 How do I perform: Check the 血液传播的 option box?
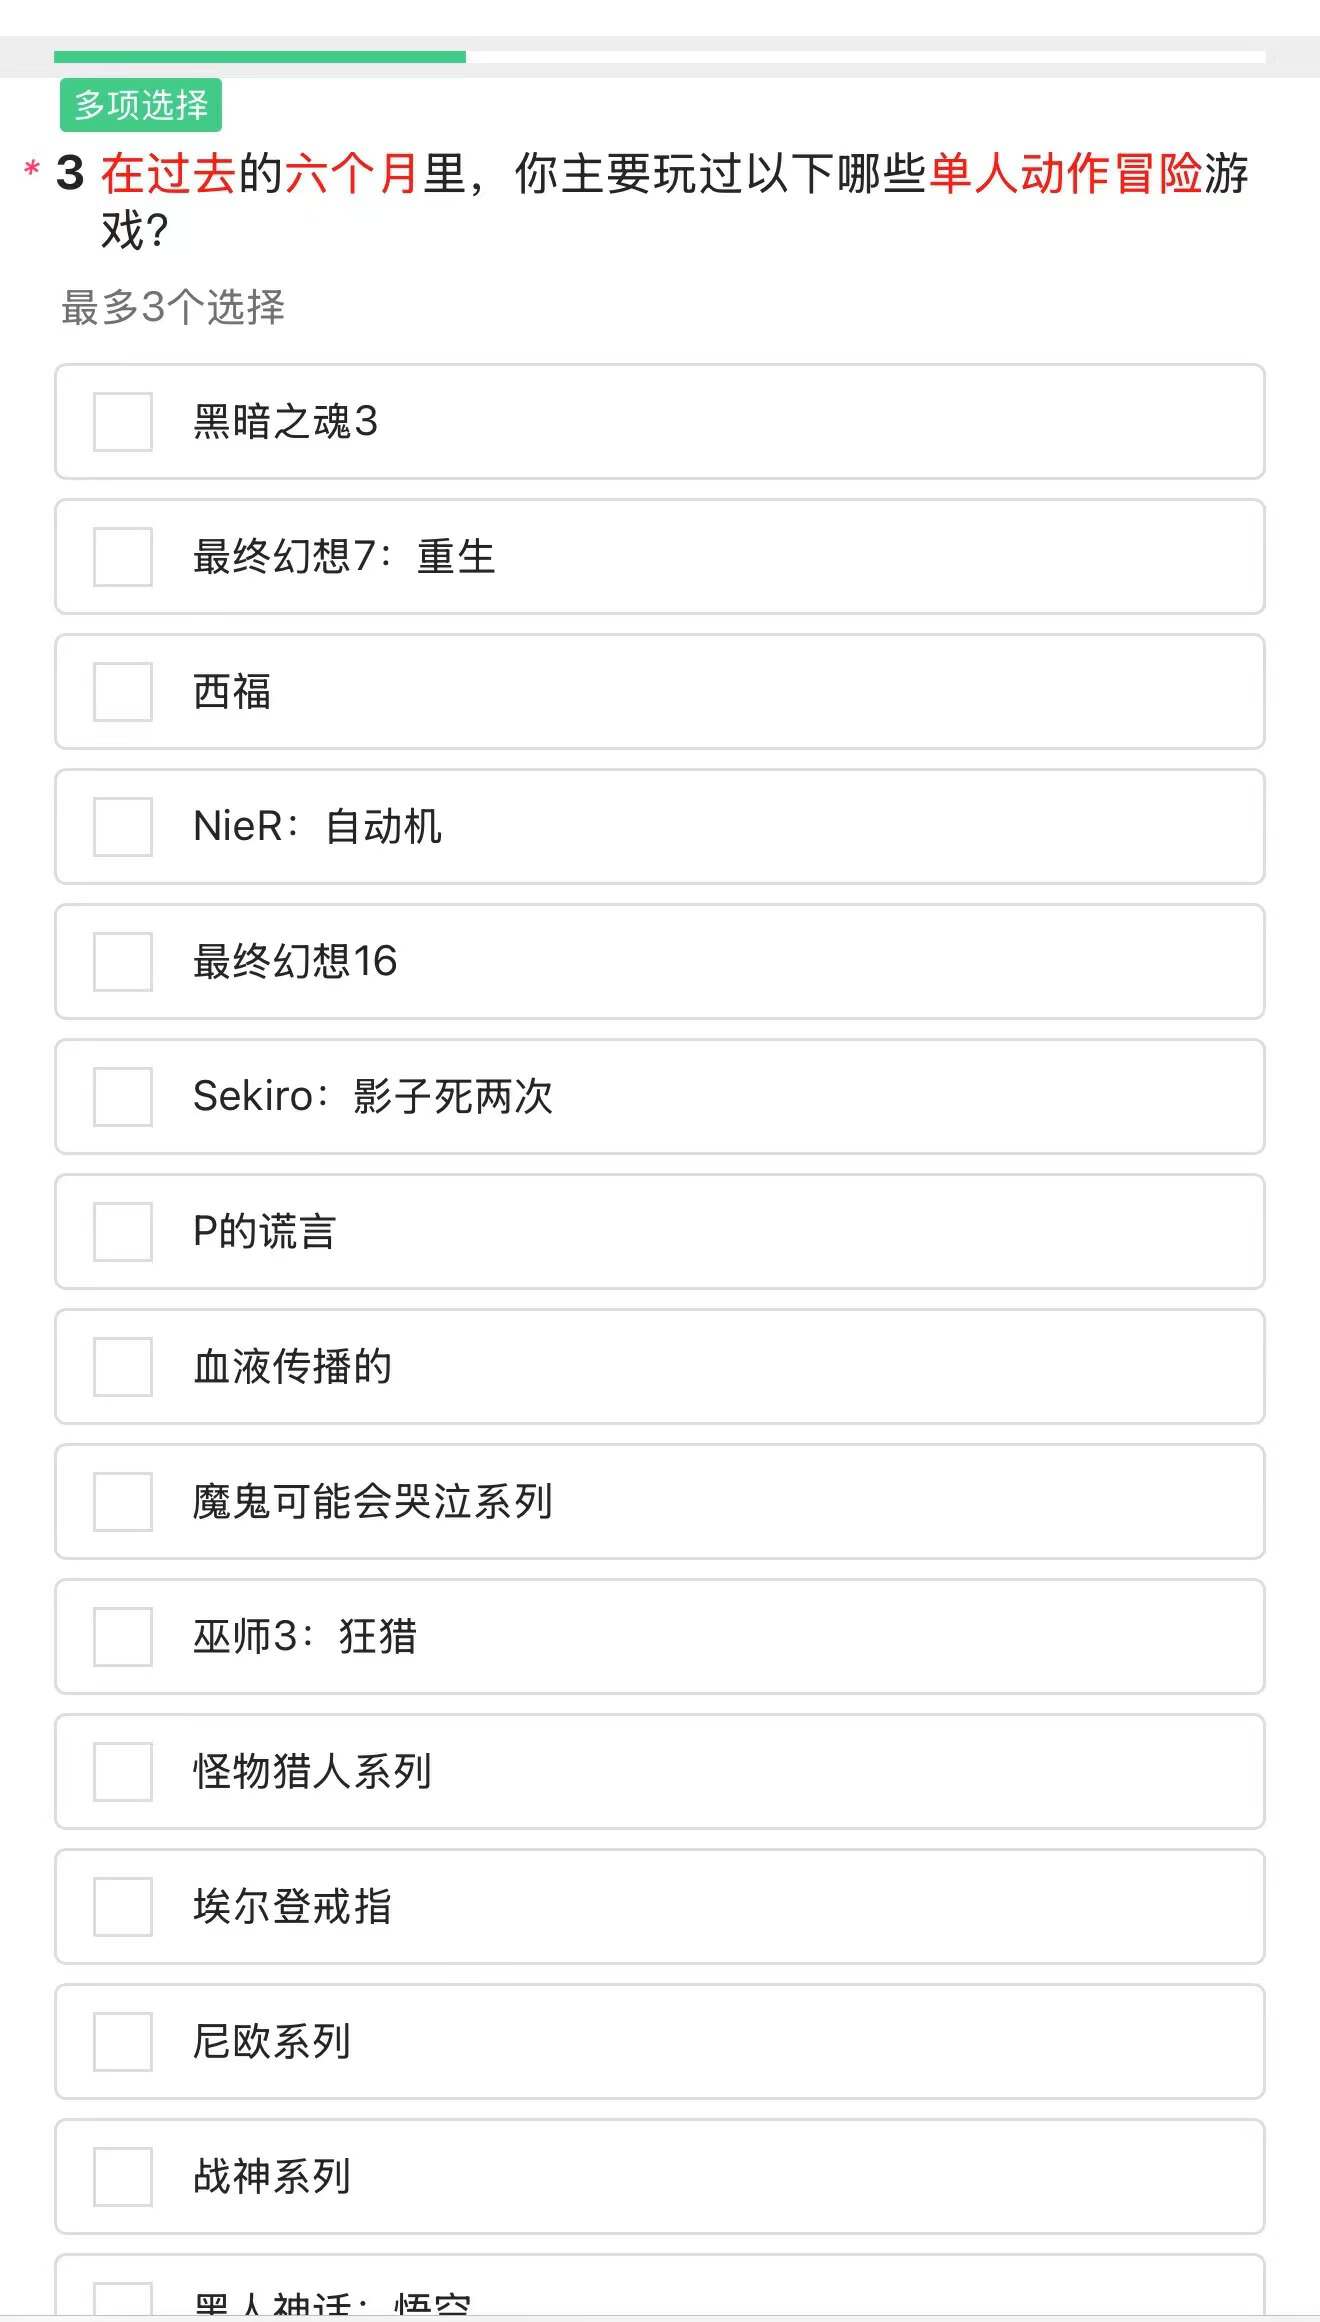click(x=123, y=1367)
